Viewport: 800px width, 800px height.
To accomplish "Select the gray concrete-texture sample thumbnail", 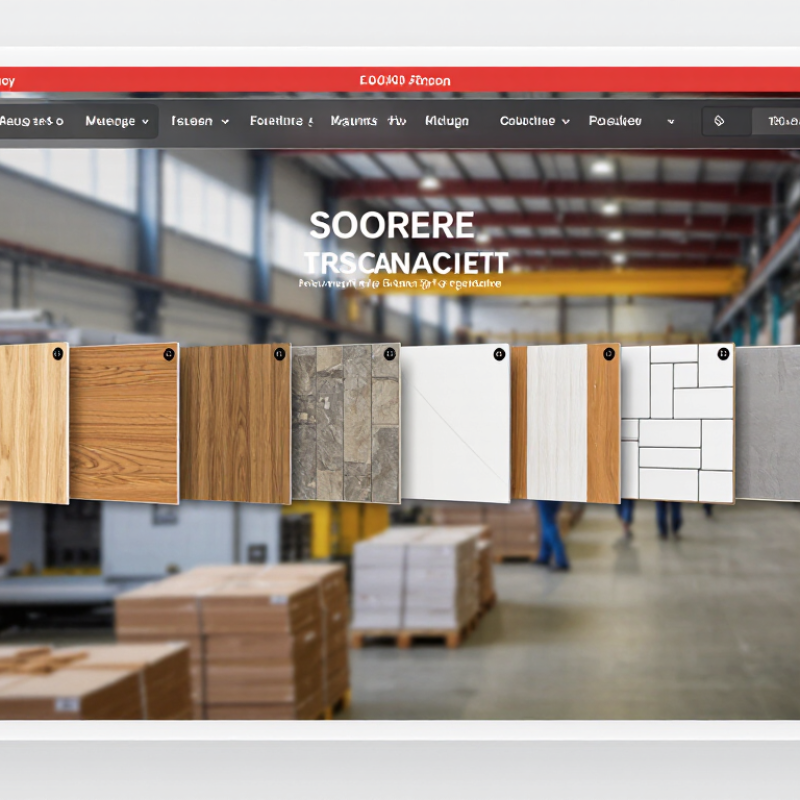I will click(x=768, y=423).
